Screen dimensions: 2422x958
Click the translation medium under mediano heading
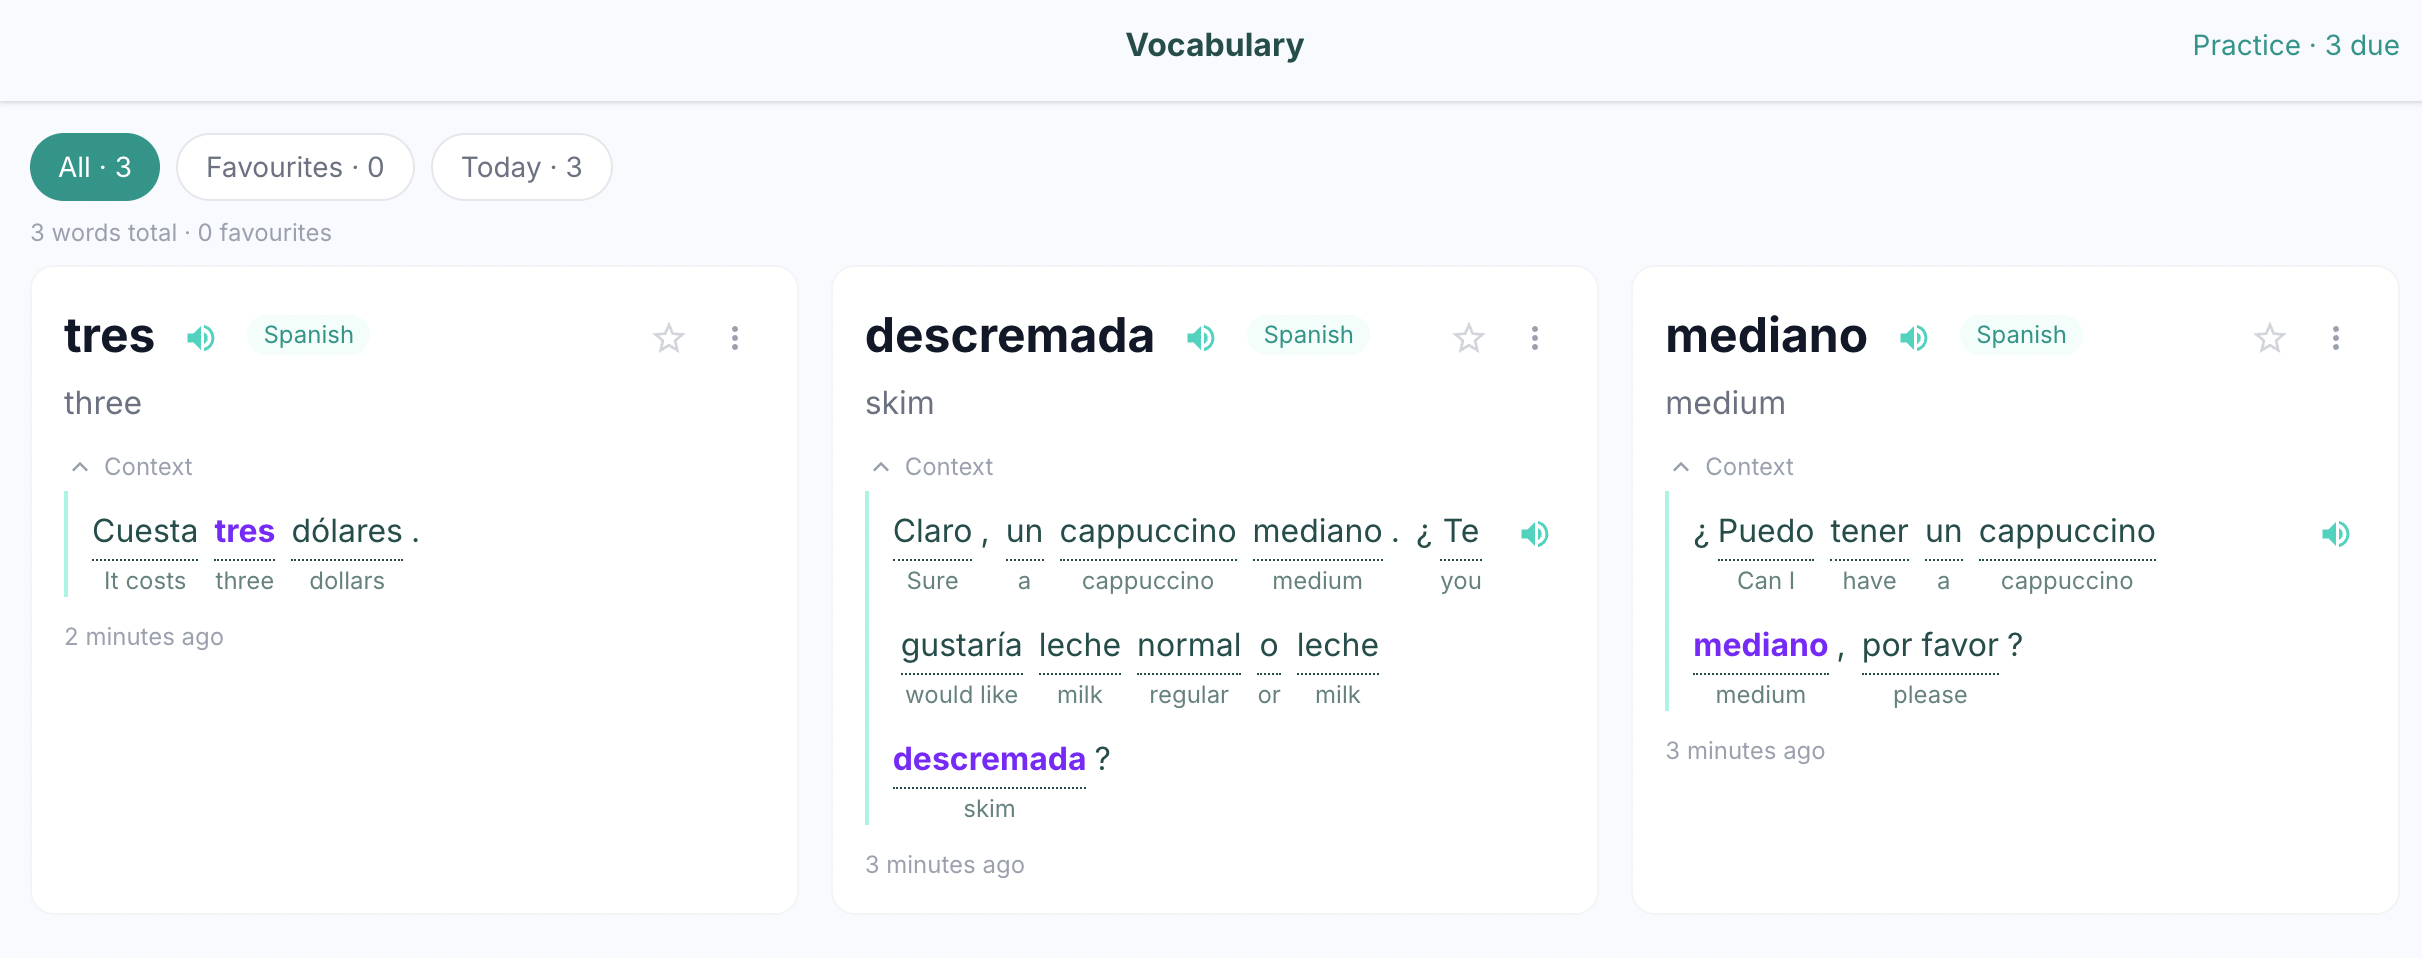coord(1725,403)
